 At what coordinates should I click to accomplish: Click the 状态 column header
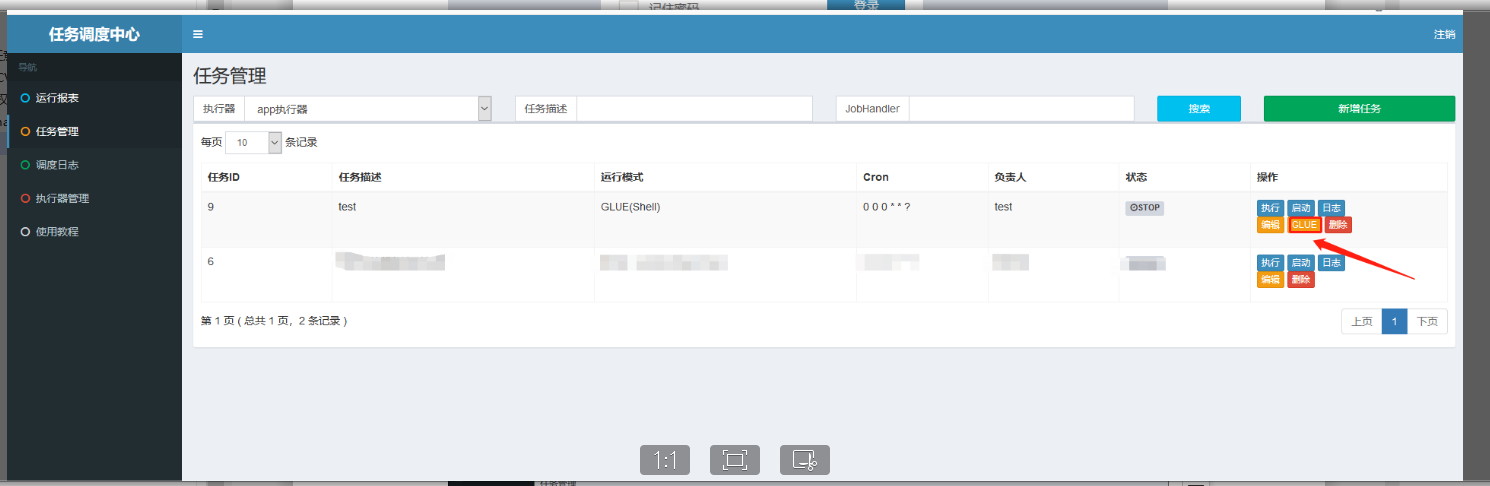click(x=1136, y=177)
